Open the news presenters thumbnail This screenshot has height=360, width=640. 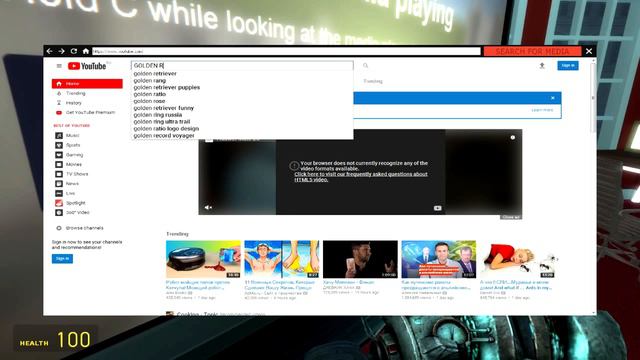439,260
